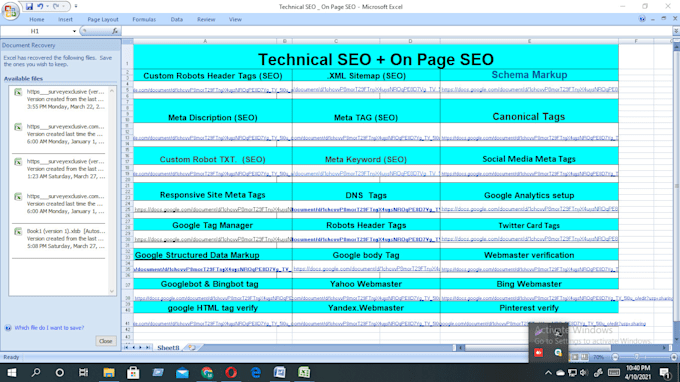Open Customize Quick Access Toolbar dropdown
The height and width of the screenshot is (382, 680).
click(75, 7)
